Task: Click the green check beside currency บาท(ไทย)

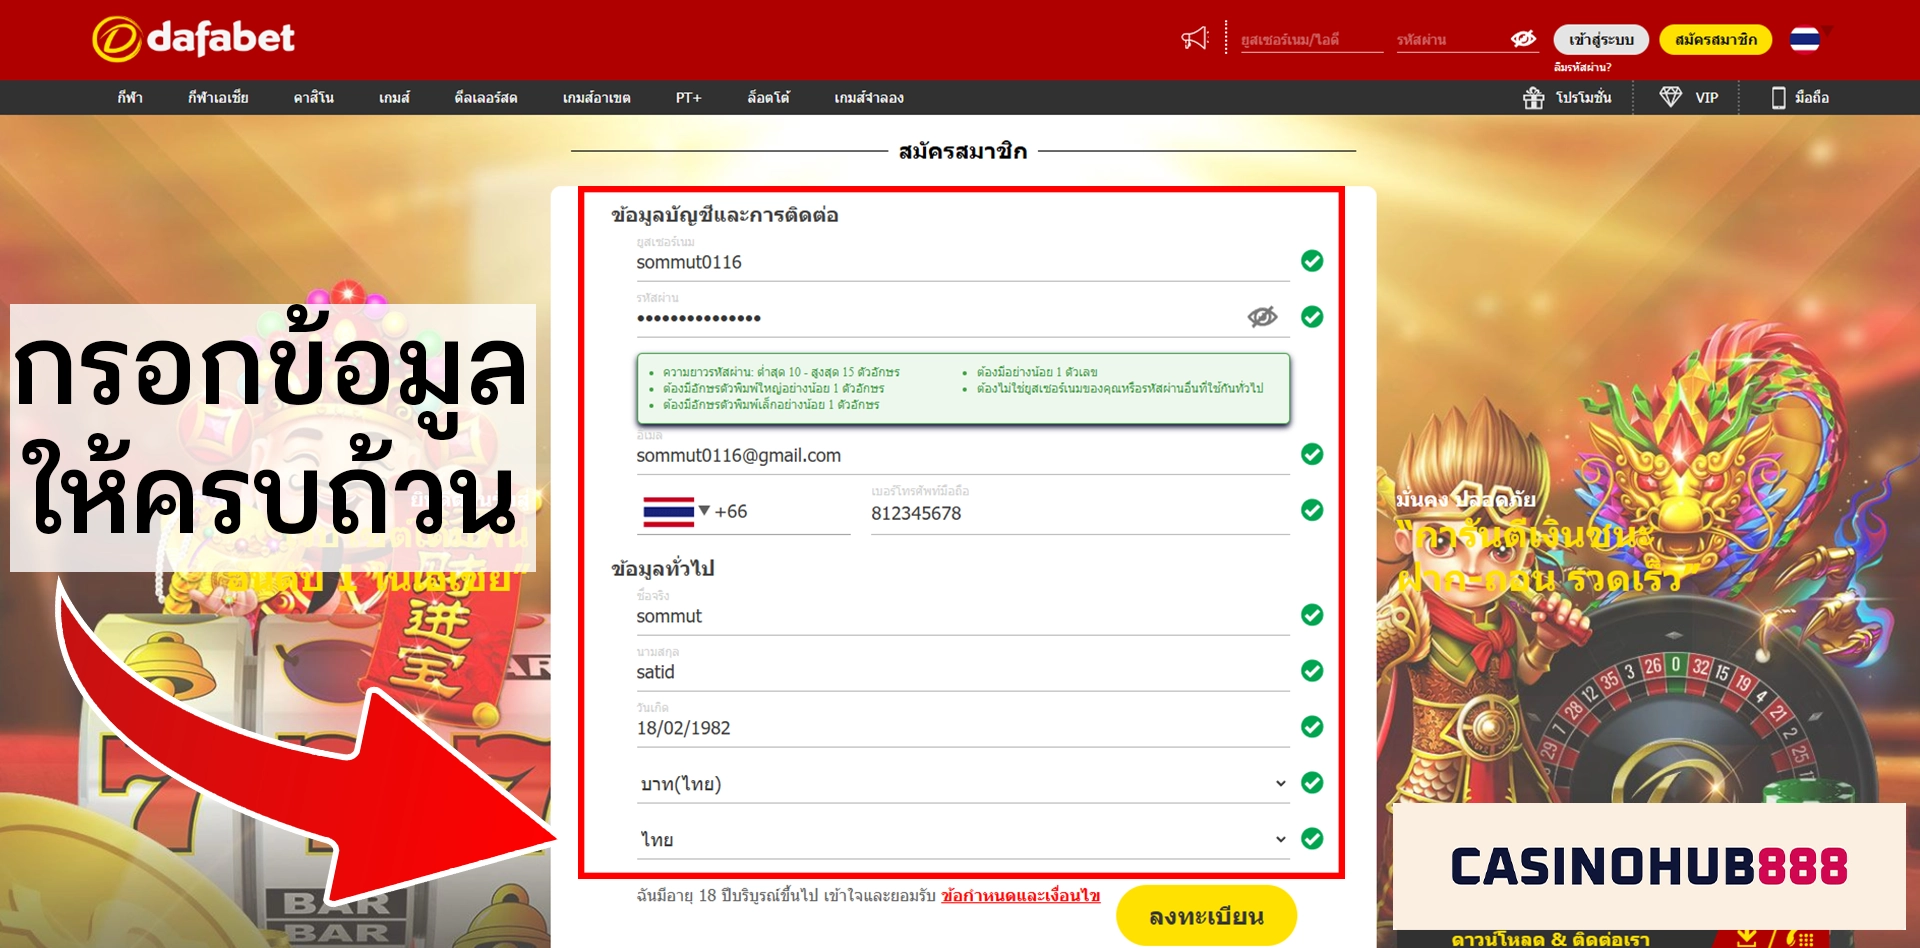Action: 1312,783
